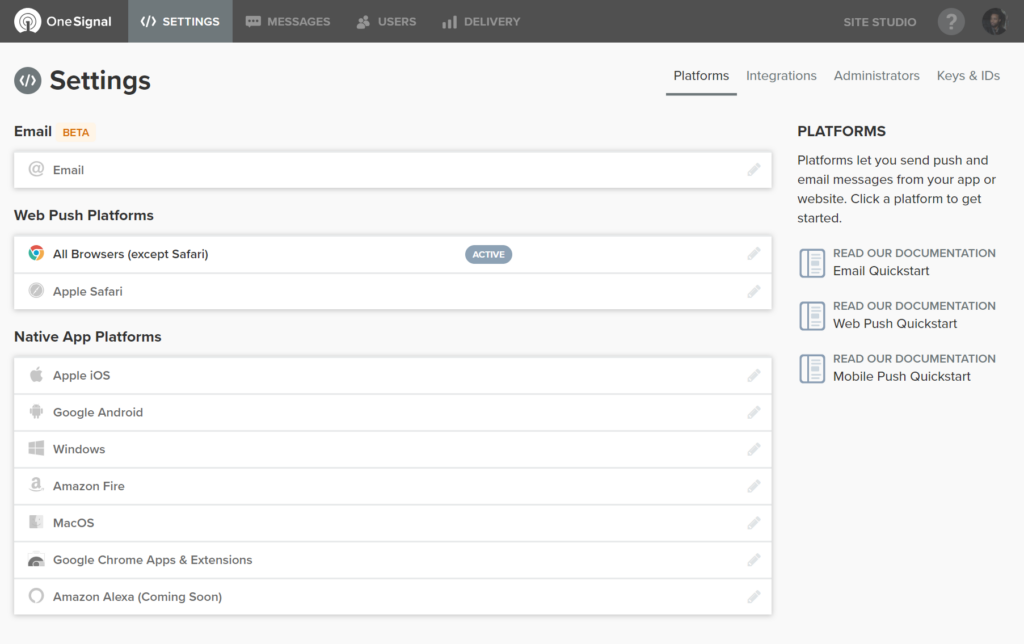Navigate to the Delivery section

point(480,20)
